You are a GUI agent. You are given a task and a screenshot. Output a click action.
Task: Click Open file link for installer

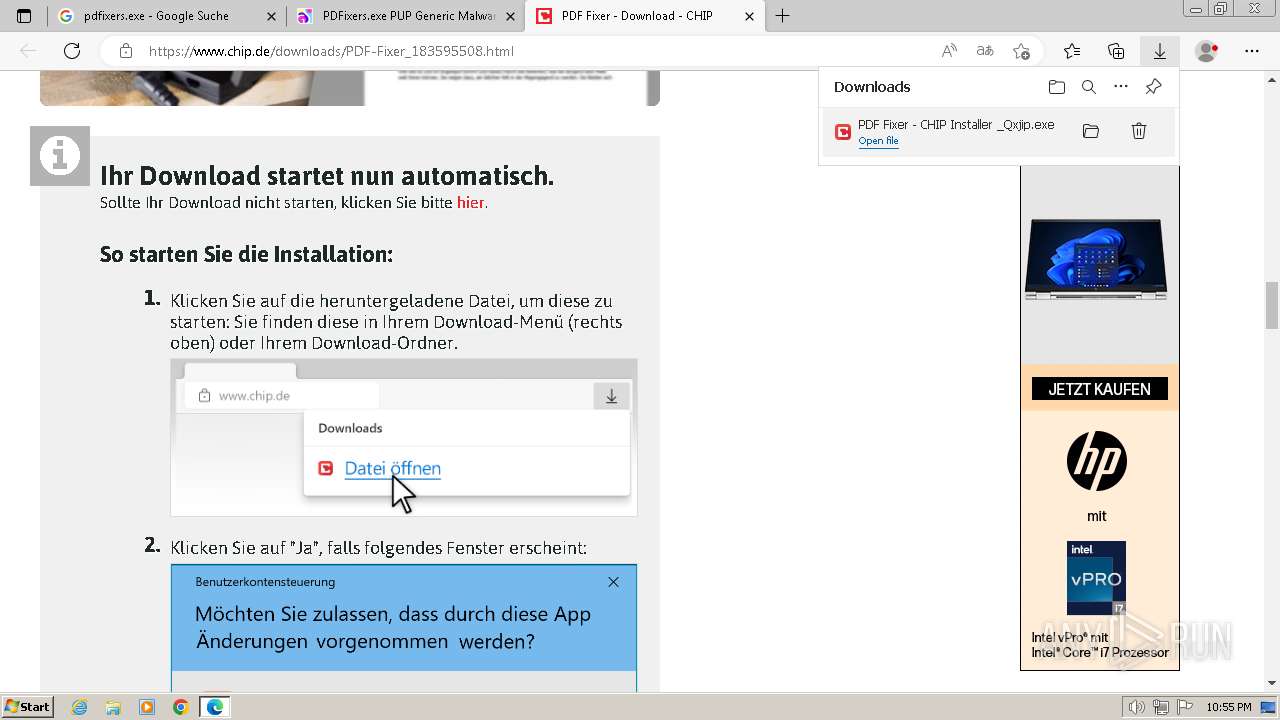click(878, 141)
